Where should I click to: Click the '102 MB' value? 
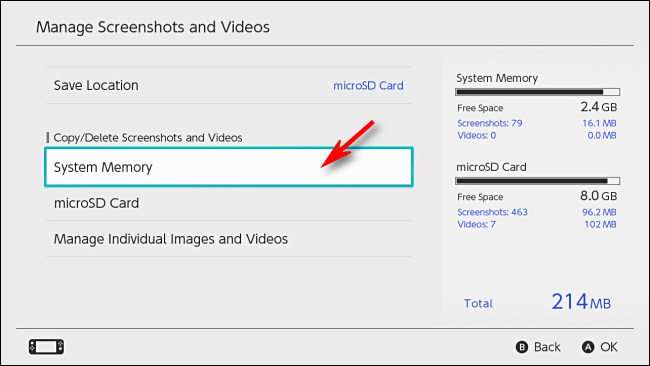[x=600, y=224]
